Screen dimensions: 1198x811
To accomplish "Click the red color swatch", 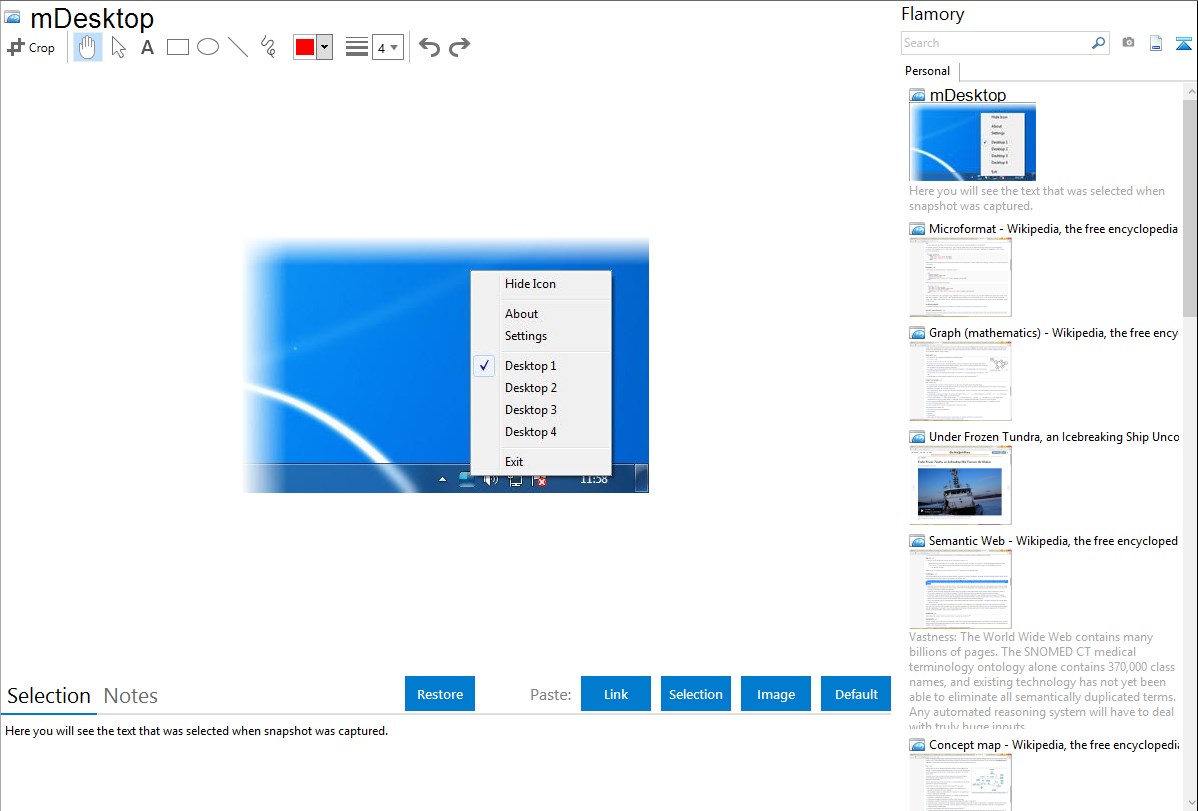I will pos(305,47).
